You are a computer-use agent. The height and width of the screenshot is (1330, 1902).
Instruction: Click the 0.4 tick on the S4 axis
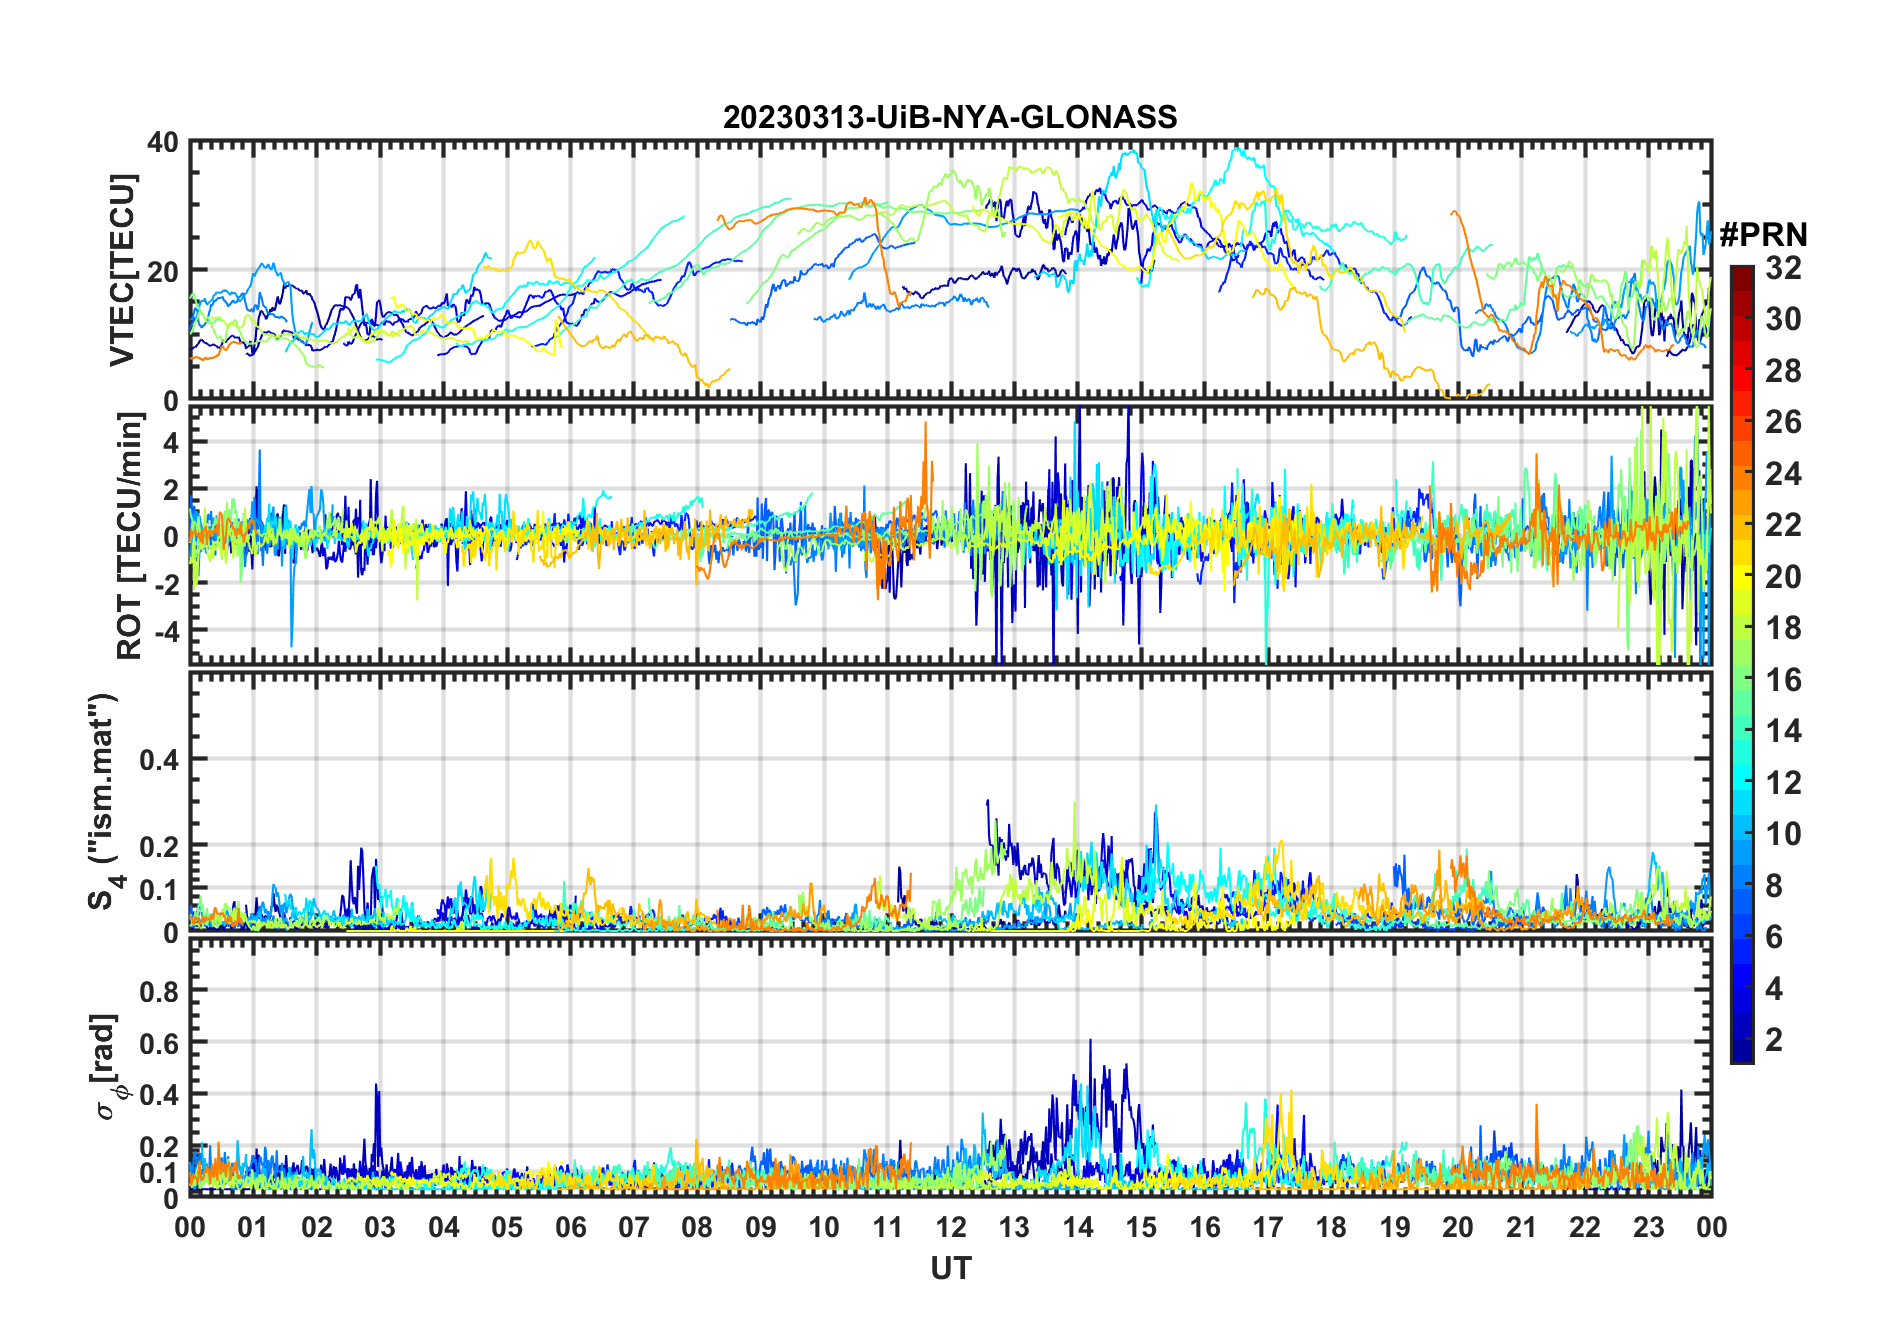159,760
